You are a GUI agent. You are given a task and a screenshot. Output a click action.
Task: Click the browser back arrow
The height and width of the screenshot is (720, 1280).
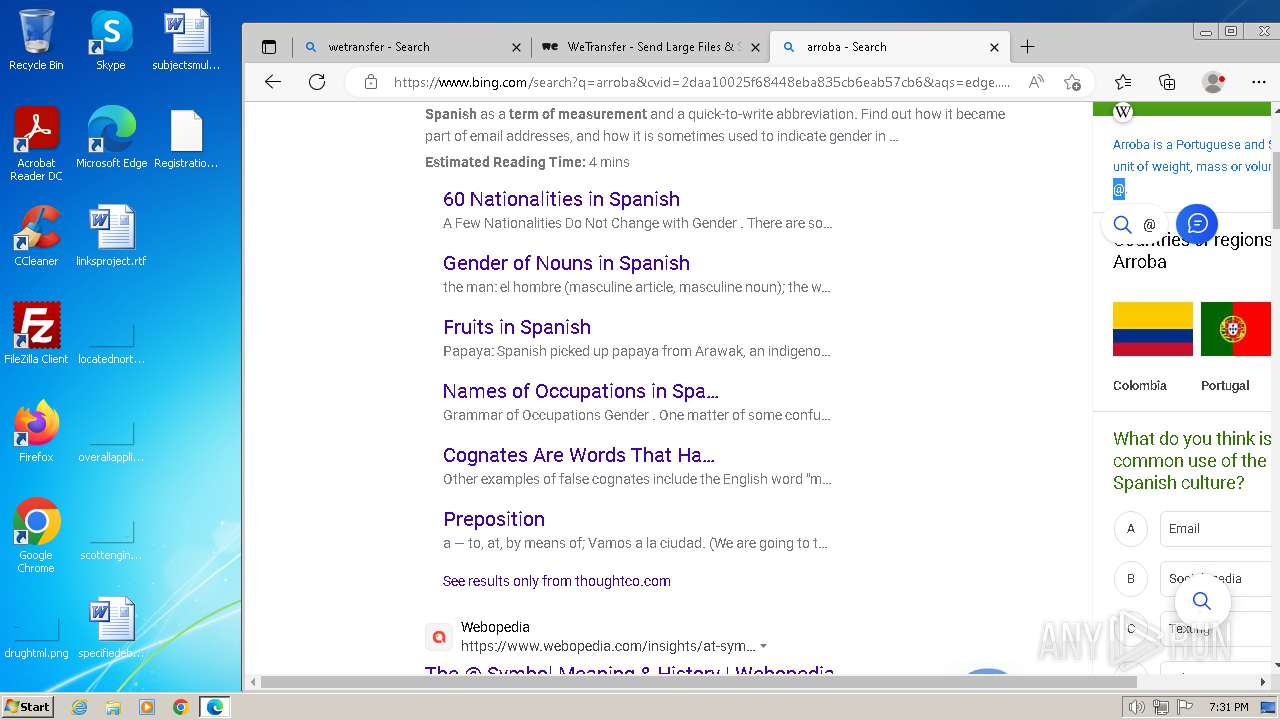272,82
